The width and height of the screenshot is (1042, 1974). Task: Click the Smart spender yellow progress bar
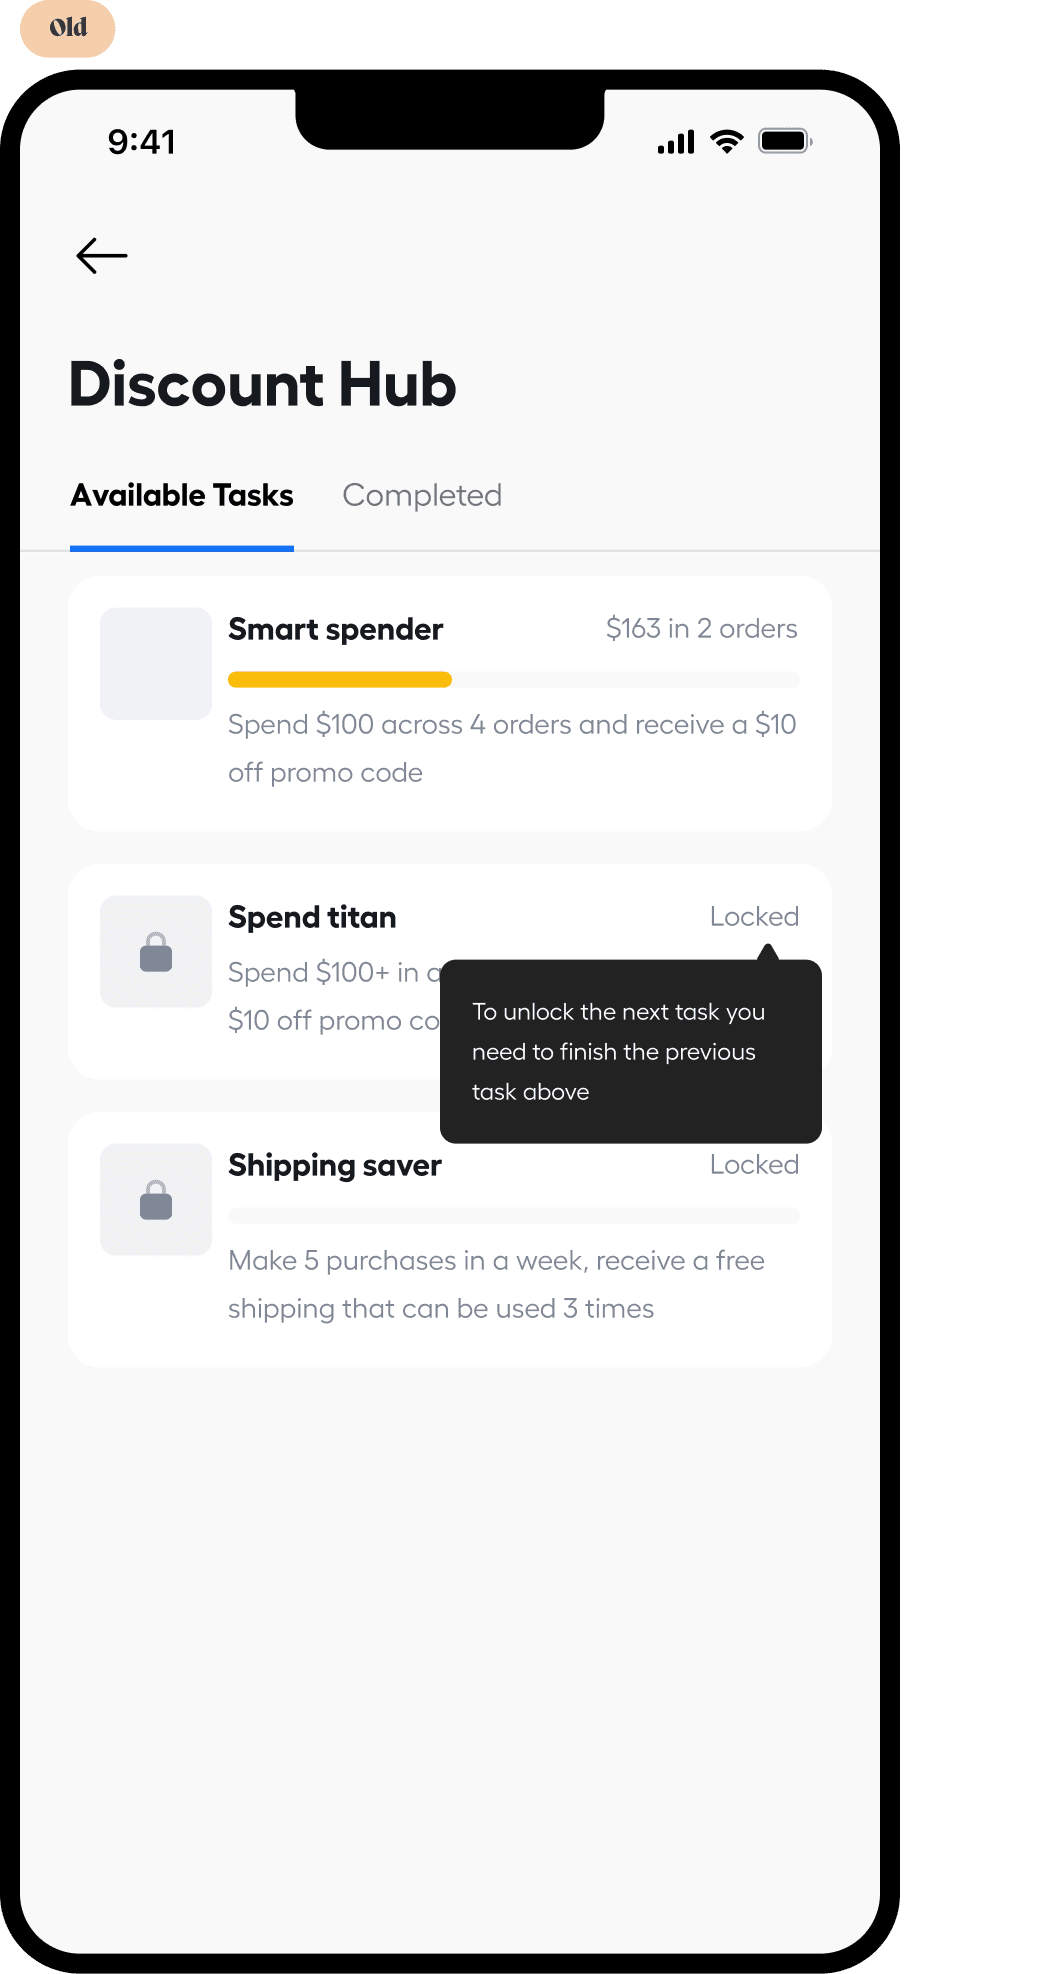point(340,680)
